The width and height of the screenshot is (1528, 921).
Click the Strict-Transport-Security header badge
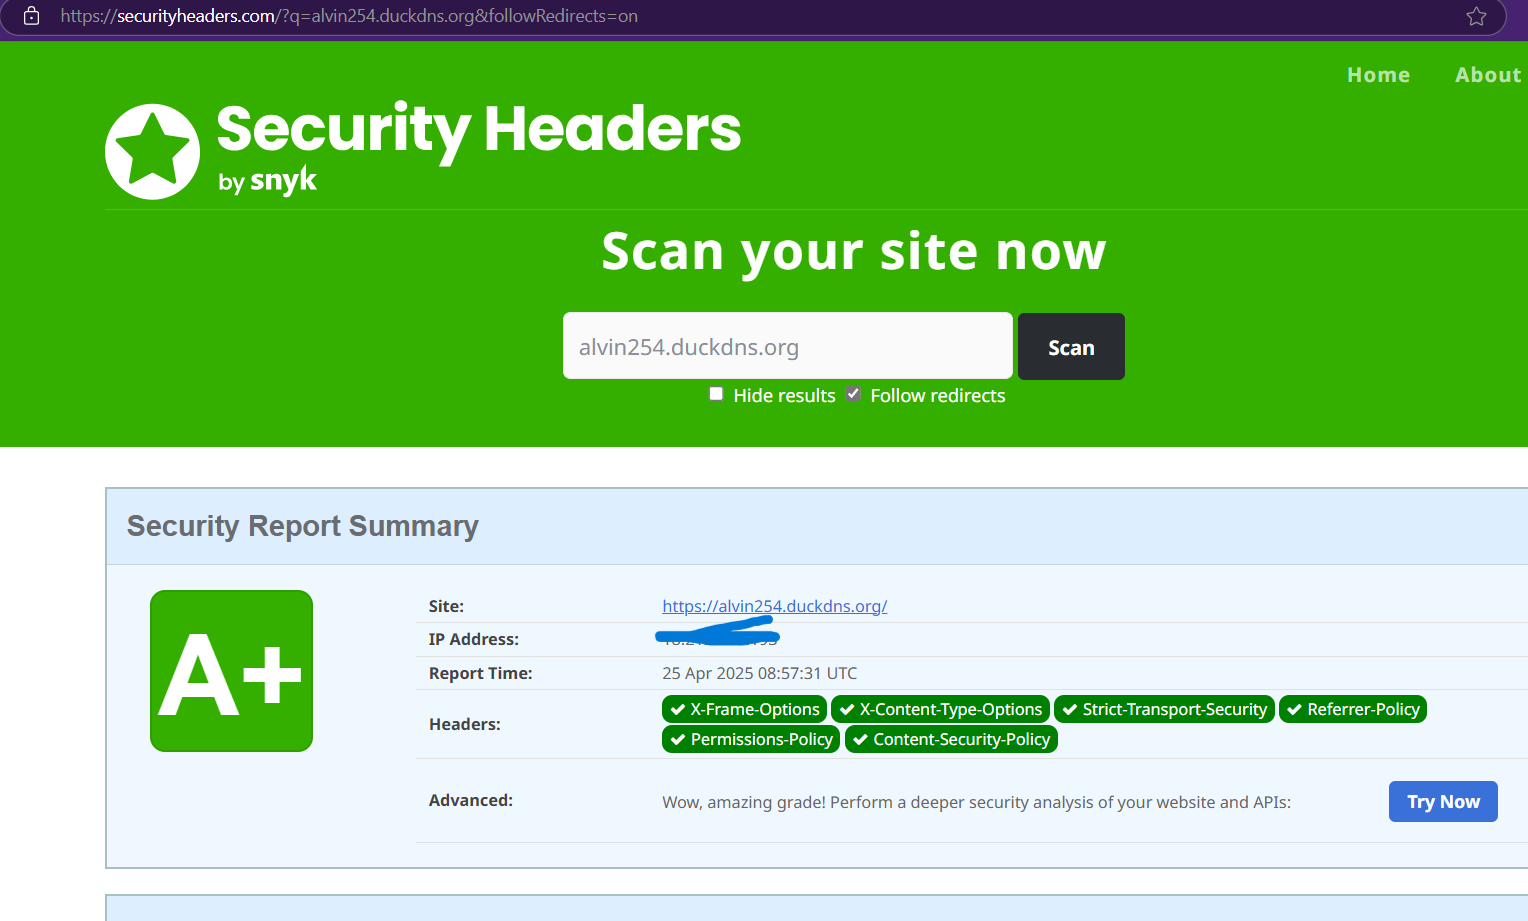pyautogui.click(x=1164, y=709)
